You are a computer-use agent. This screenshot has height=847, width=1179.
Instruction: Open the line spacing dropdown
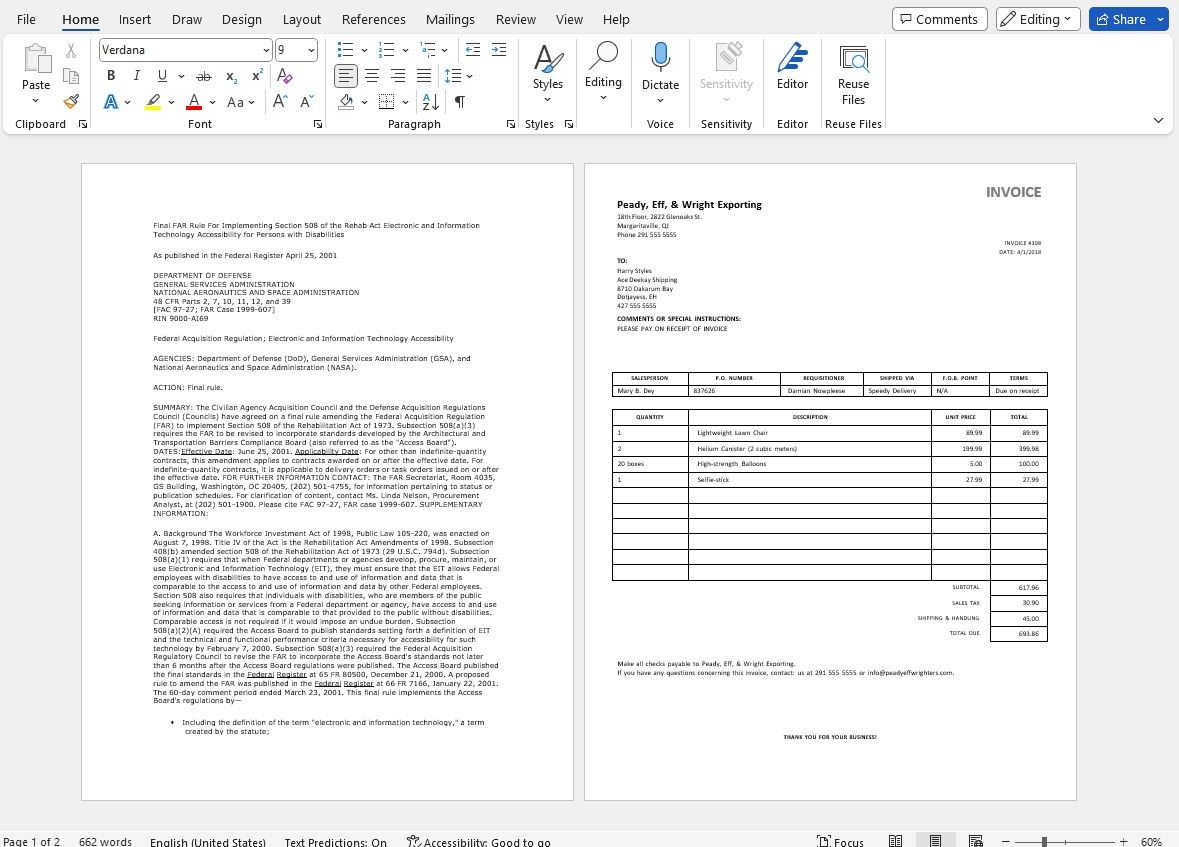click(x=458, y=76)
